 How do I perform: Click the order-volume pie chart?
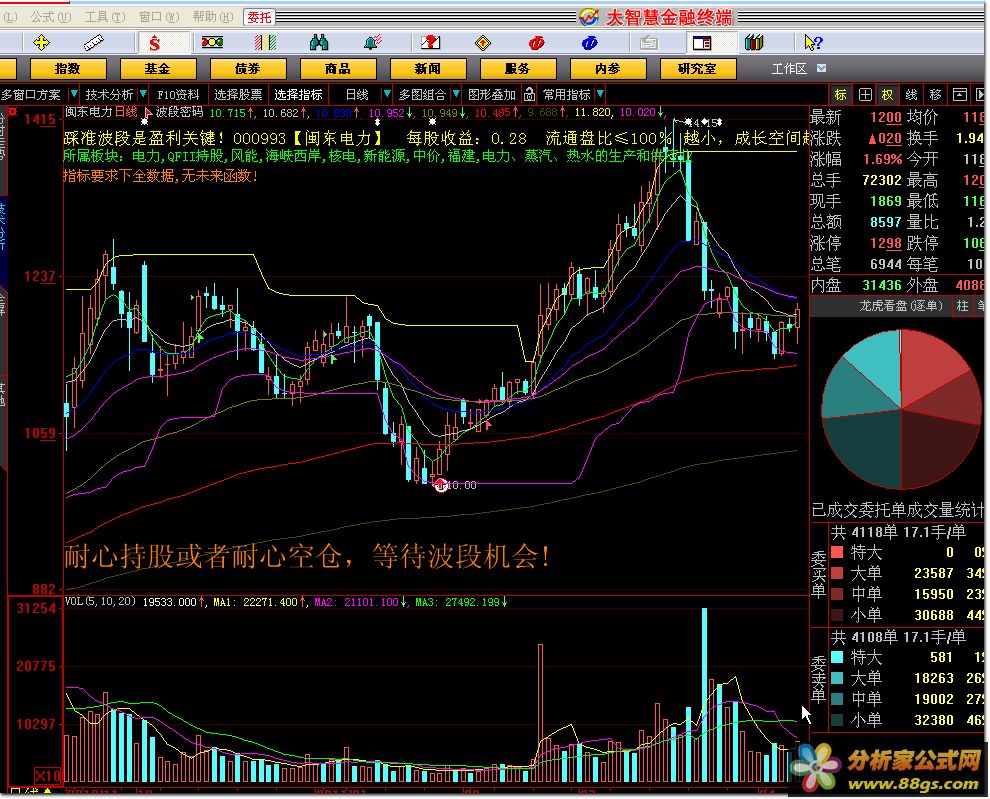(x=901, y=410)
